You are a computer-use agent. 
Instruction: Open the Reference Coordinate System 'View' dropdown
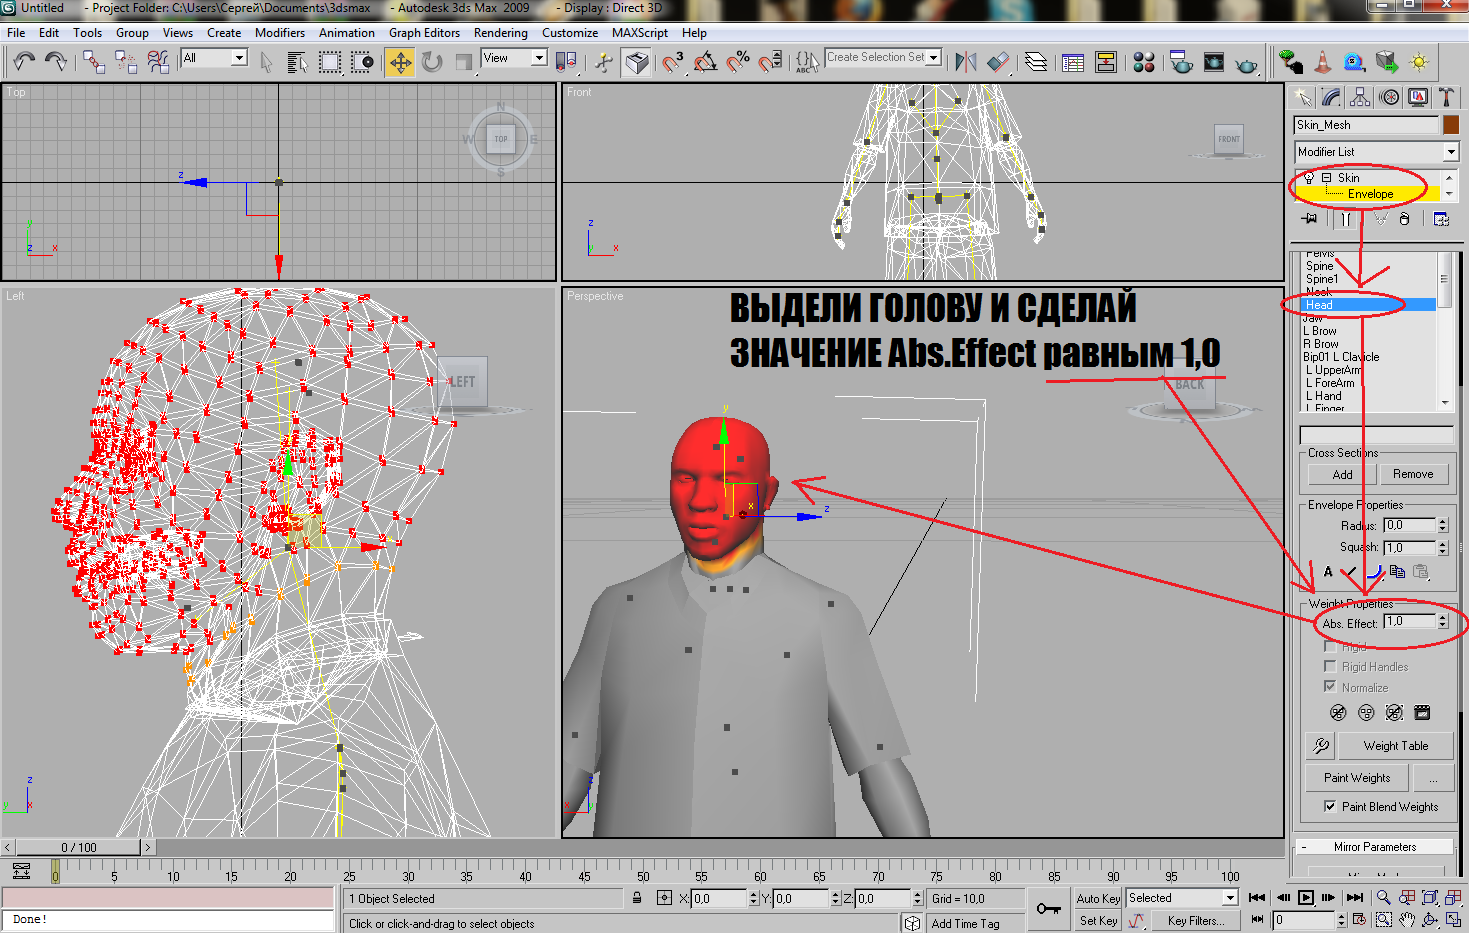[x=539, y=58]
